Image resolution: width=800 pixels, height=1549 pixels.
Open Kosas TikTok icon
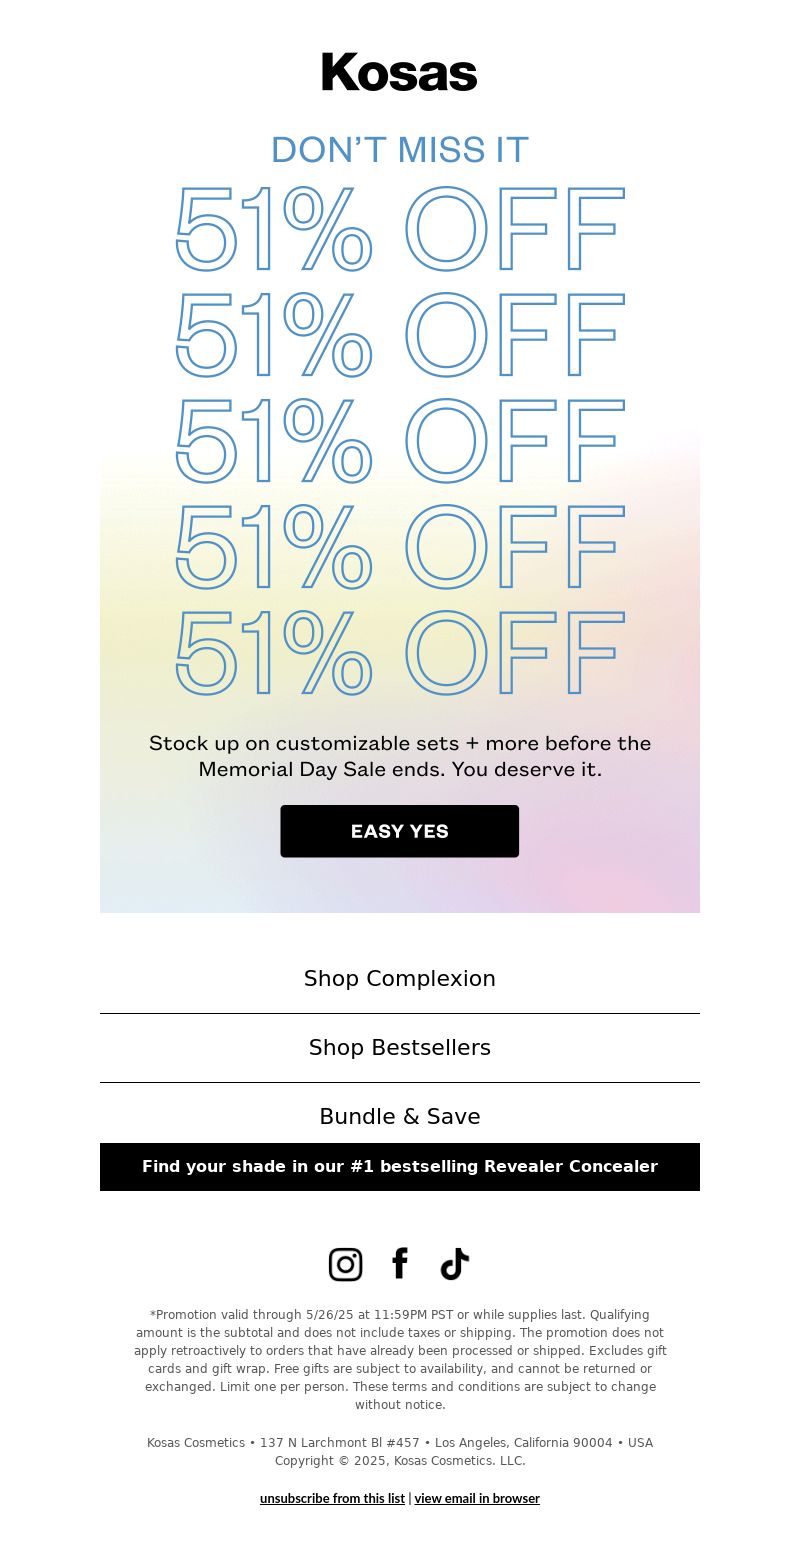(x=455, y=1264)
